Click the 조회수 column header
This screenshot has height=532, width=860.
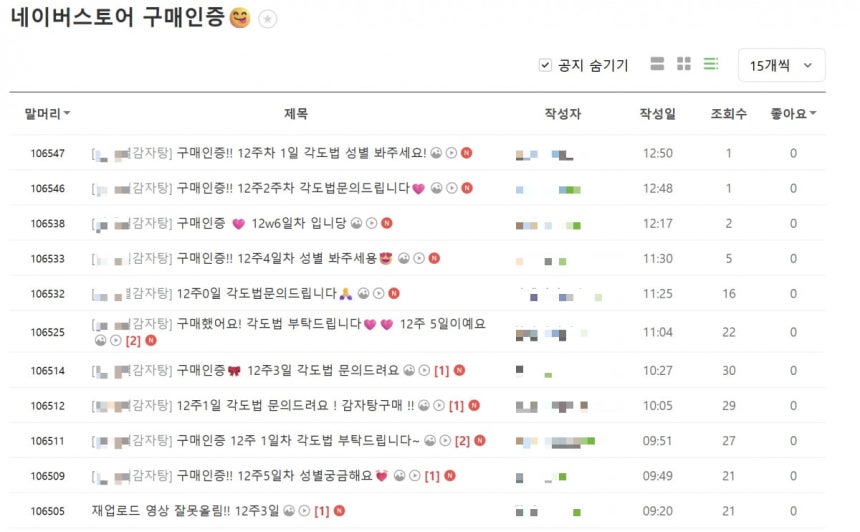pos(728,114)
